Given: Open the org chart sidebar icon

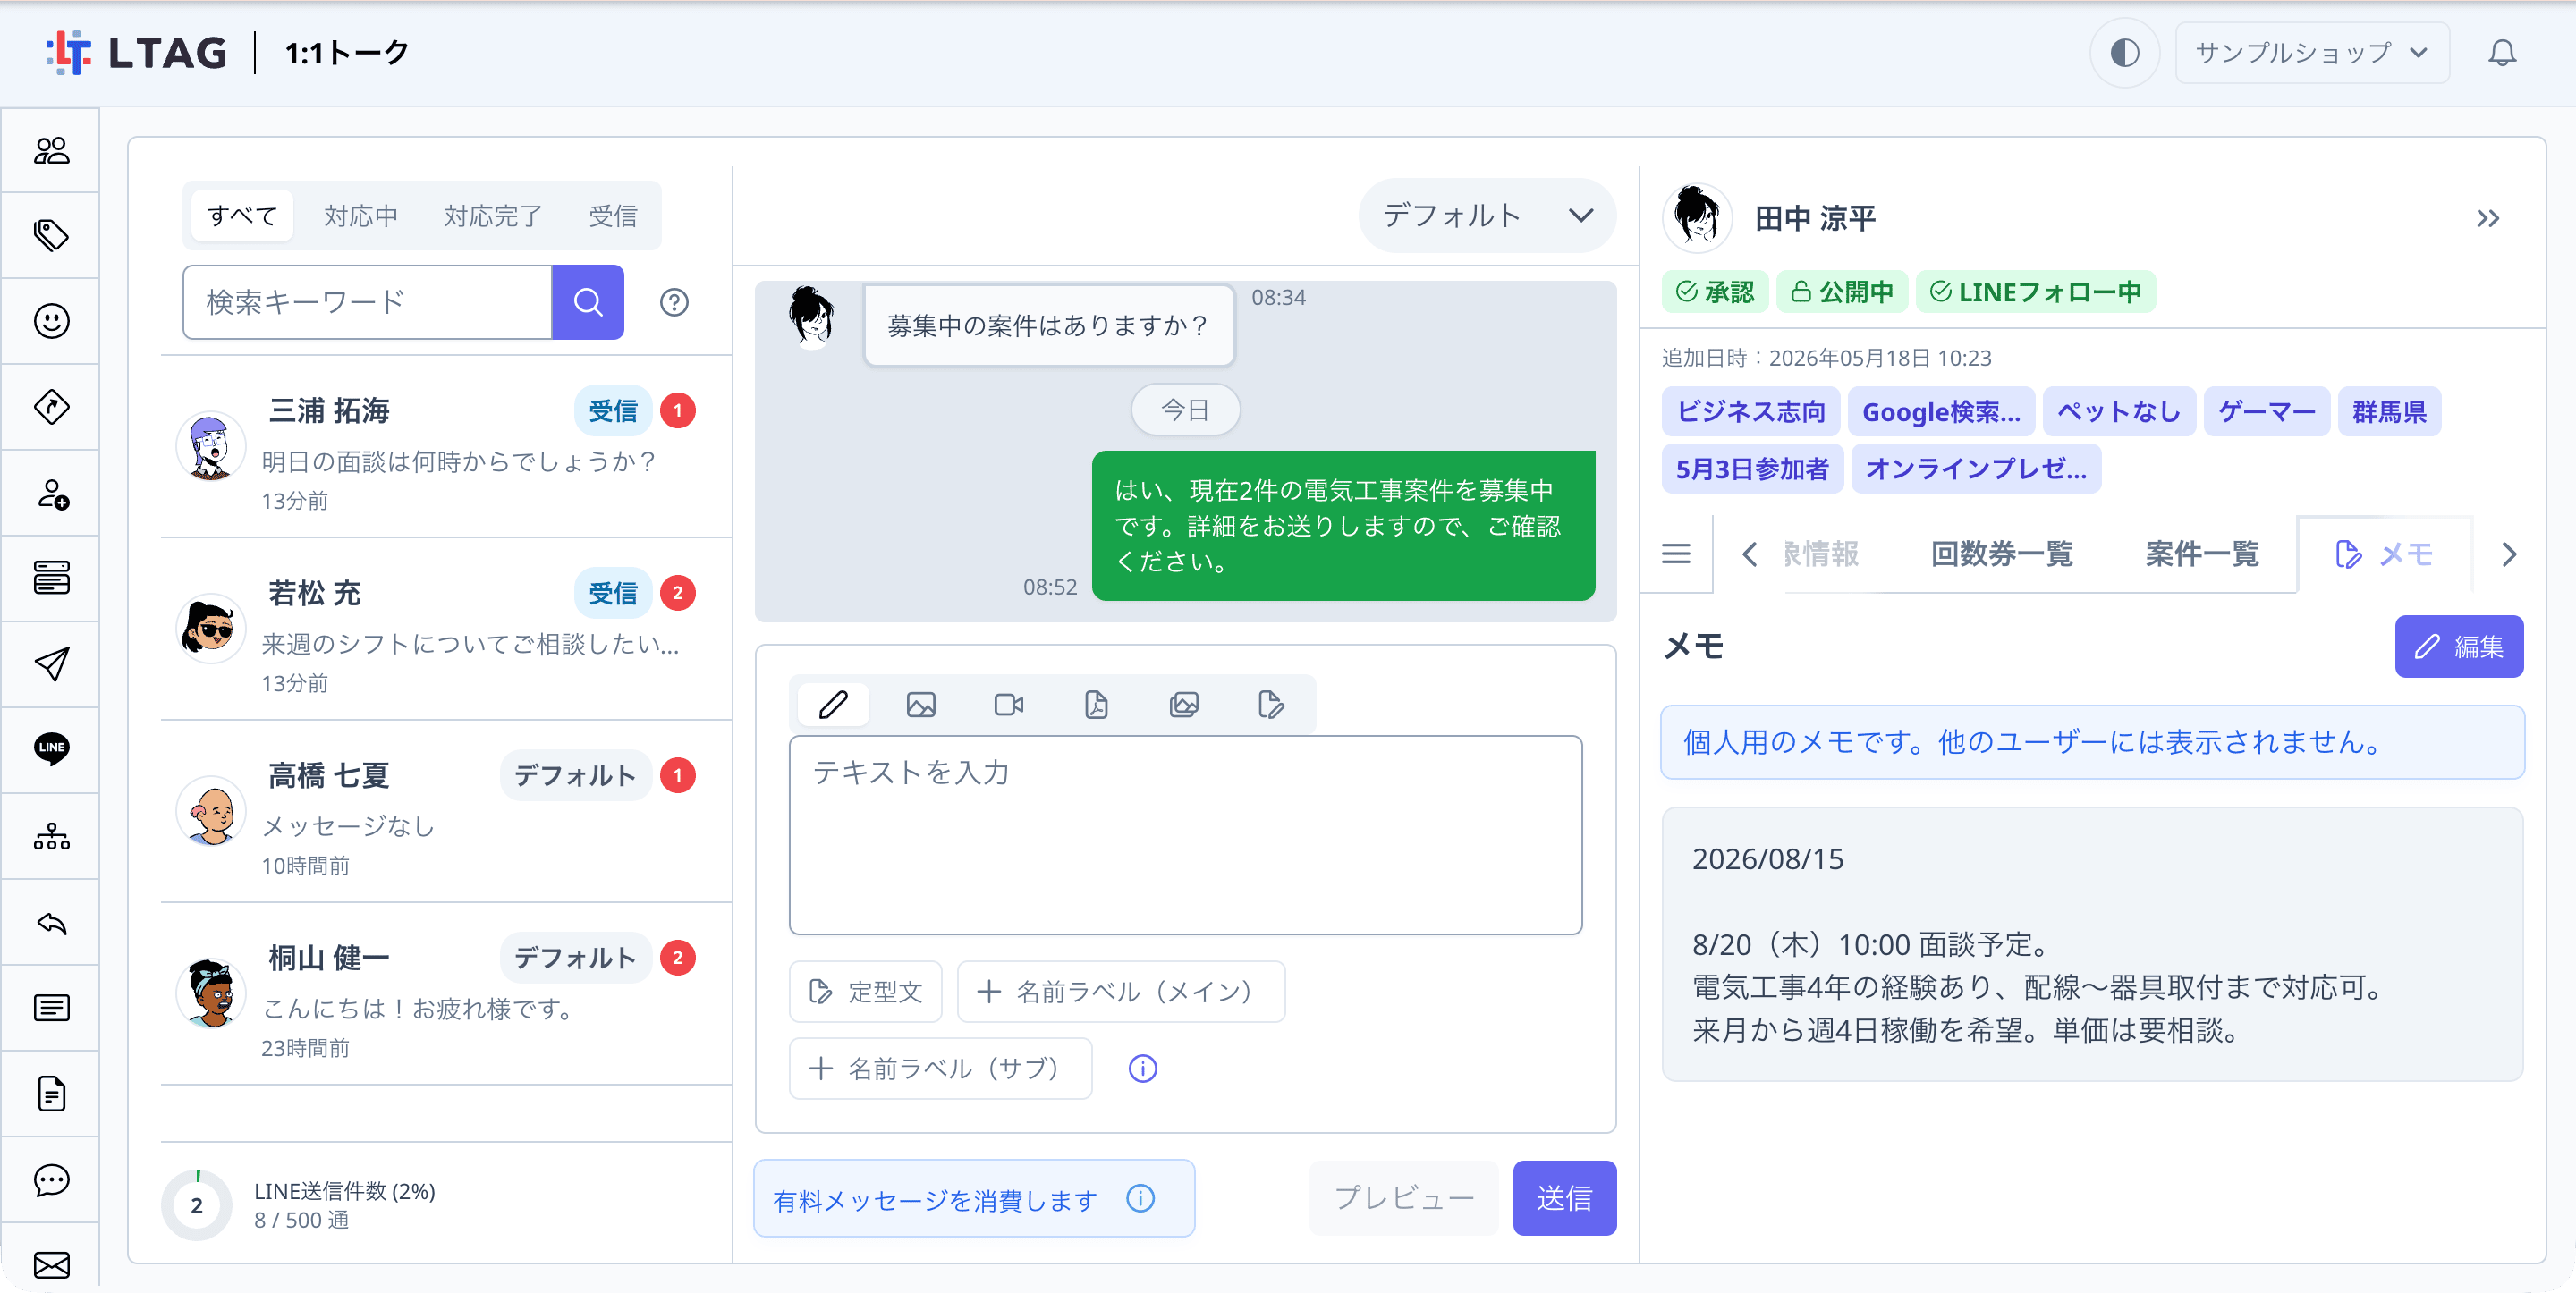Looking at the screenshot, I should 51,836.
